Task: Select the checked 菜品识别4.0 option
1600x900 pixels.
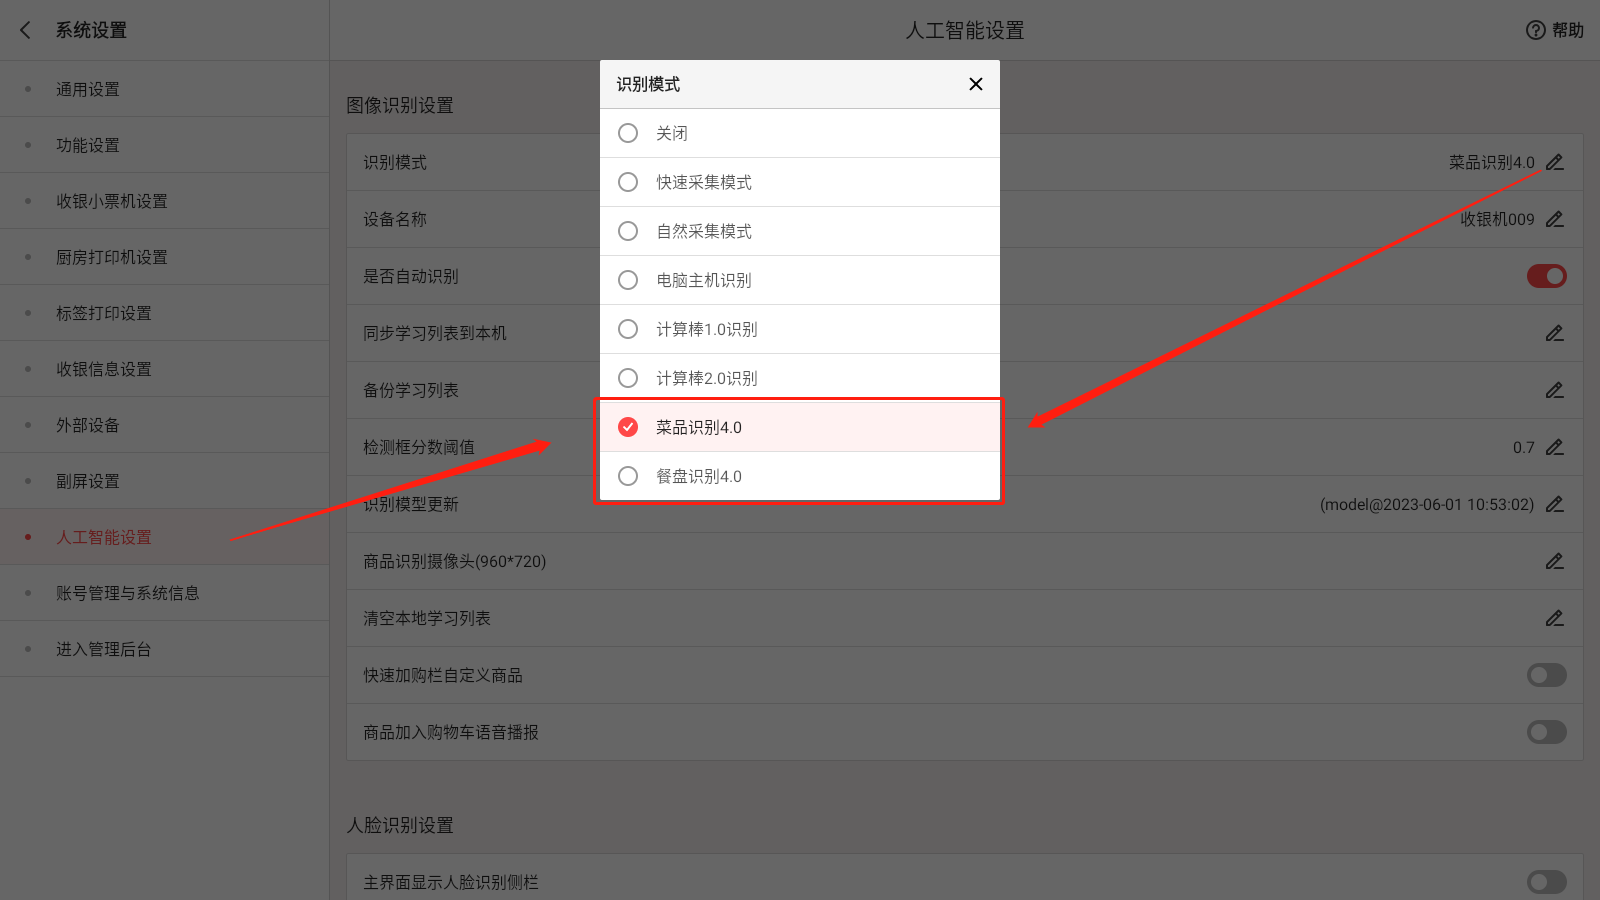Action: [x=800, y=427]
